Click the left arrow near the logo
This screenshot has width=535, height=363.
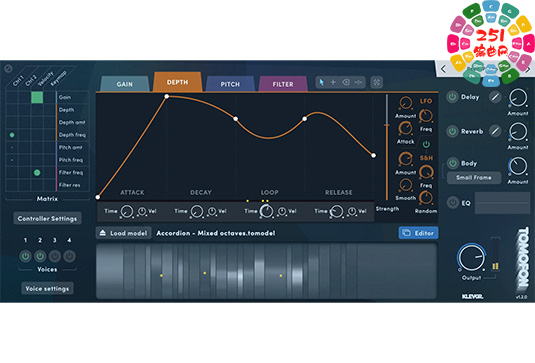443,70
